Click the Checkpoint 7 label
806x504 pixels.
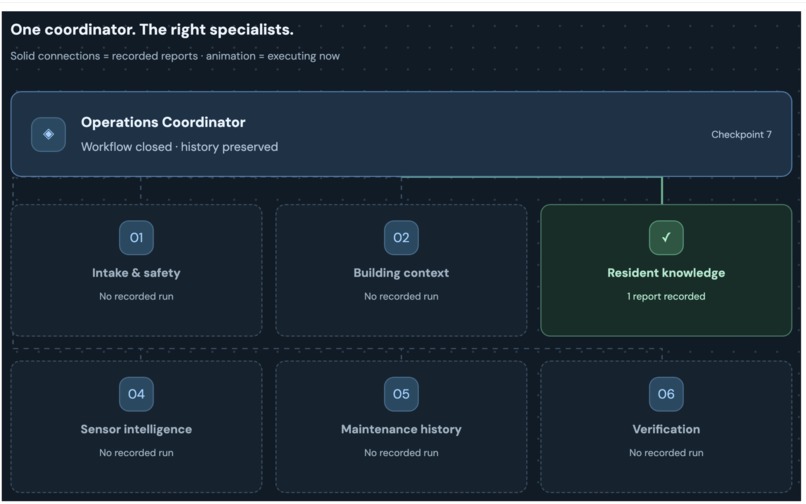741,134
